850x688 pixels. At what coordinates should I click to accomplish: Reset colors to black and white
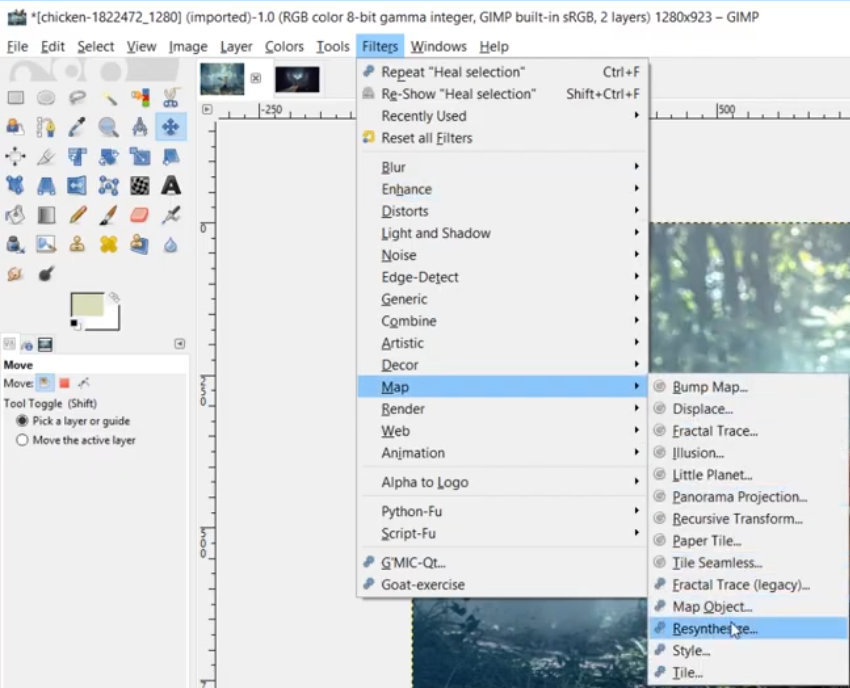75,324
